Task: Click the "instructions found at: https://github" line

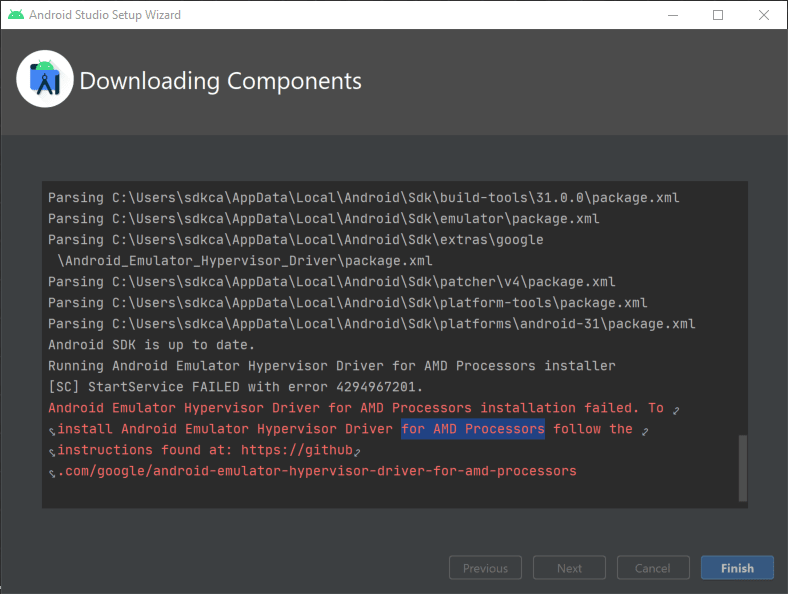Action: click(205, 450)
